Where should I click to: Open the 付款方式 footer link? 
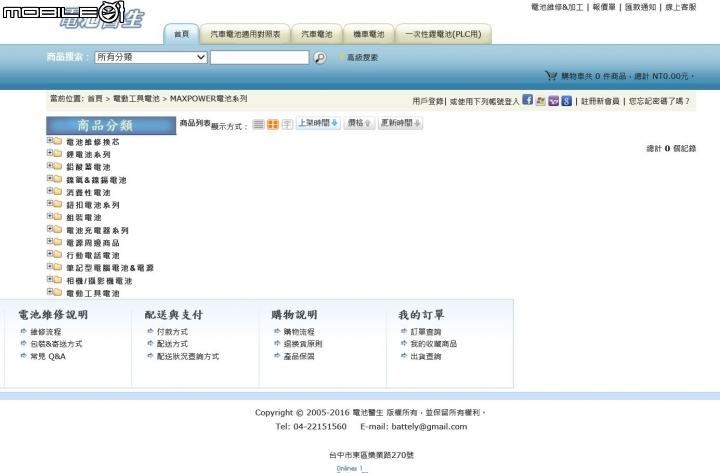click(172, 332)
